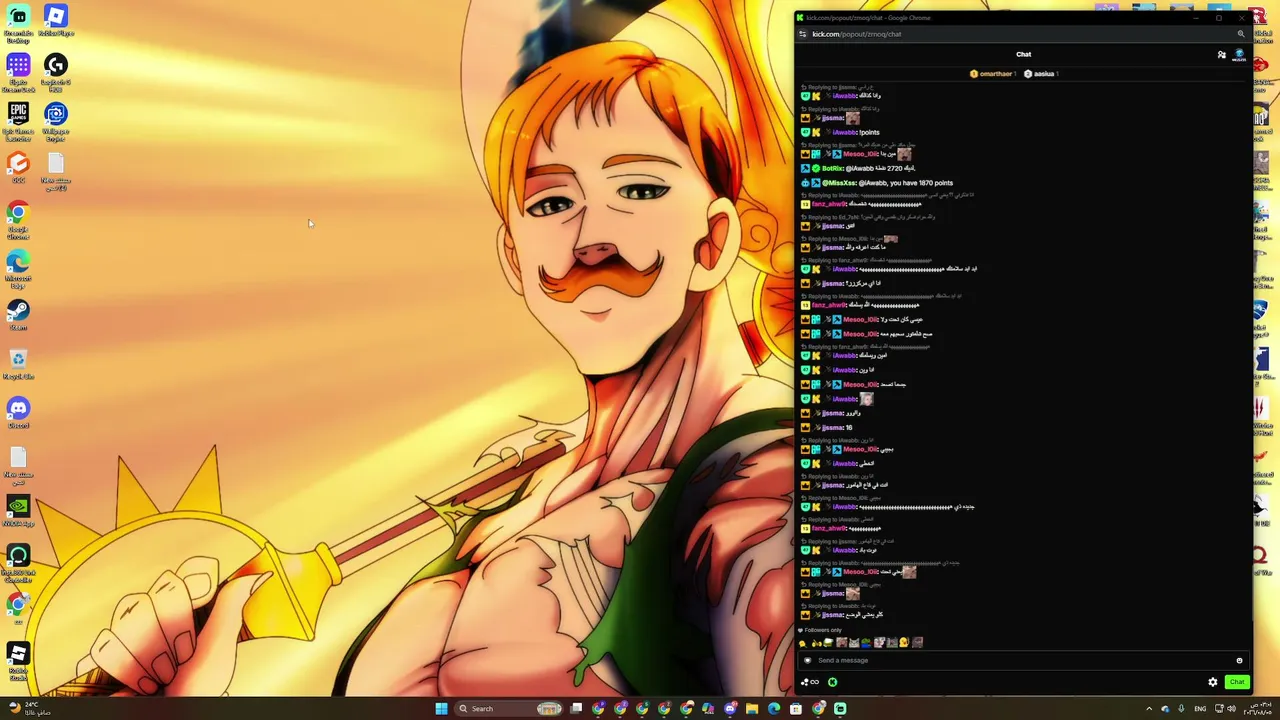
Task: Open Wallpaper Engine desktop shortcut
Action: pyautogui.click(x=56, y=122)
